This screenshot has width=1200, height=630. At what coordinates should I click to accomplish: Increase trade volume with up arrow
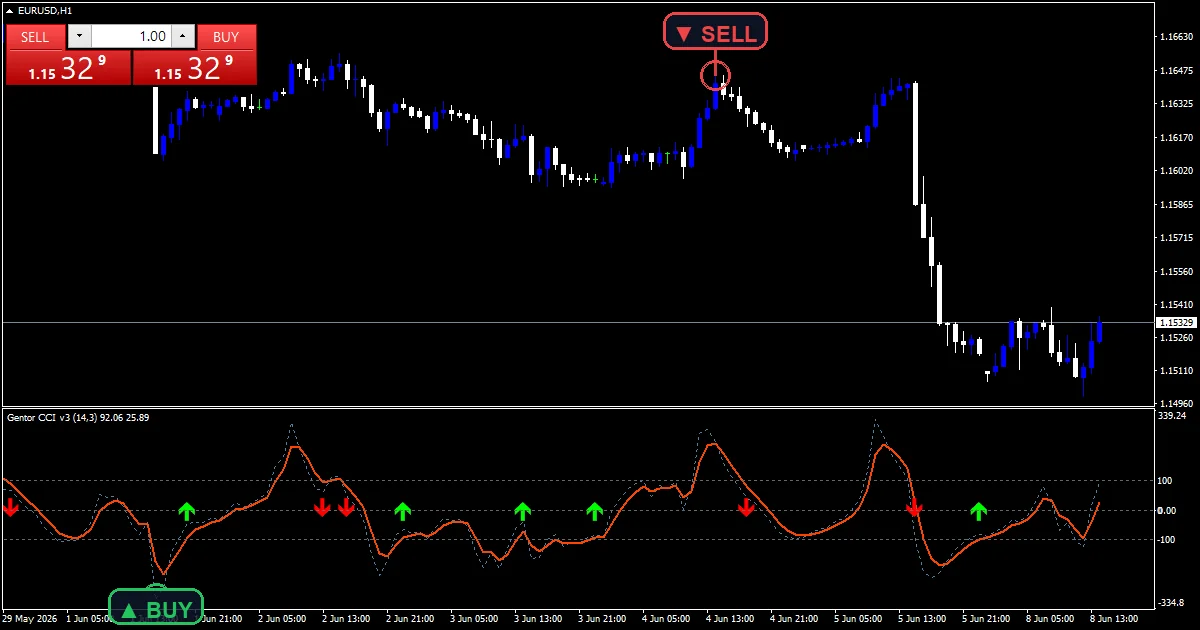pos(183,37)
